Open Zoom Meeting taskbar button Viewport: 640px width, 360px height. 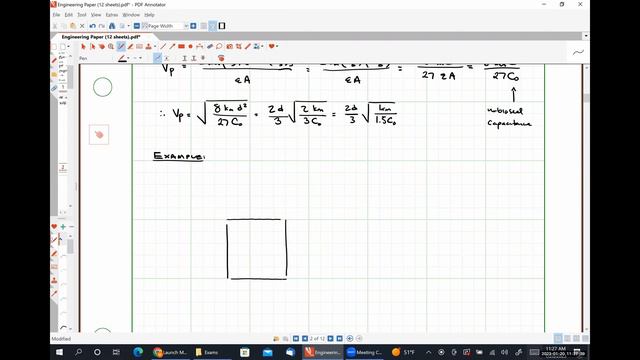(364, 352)
